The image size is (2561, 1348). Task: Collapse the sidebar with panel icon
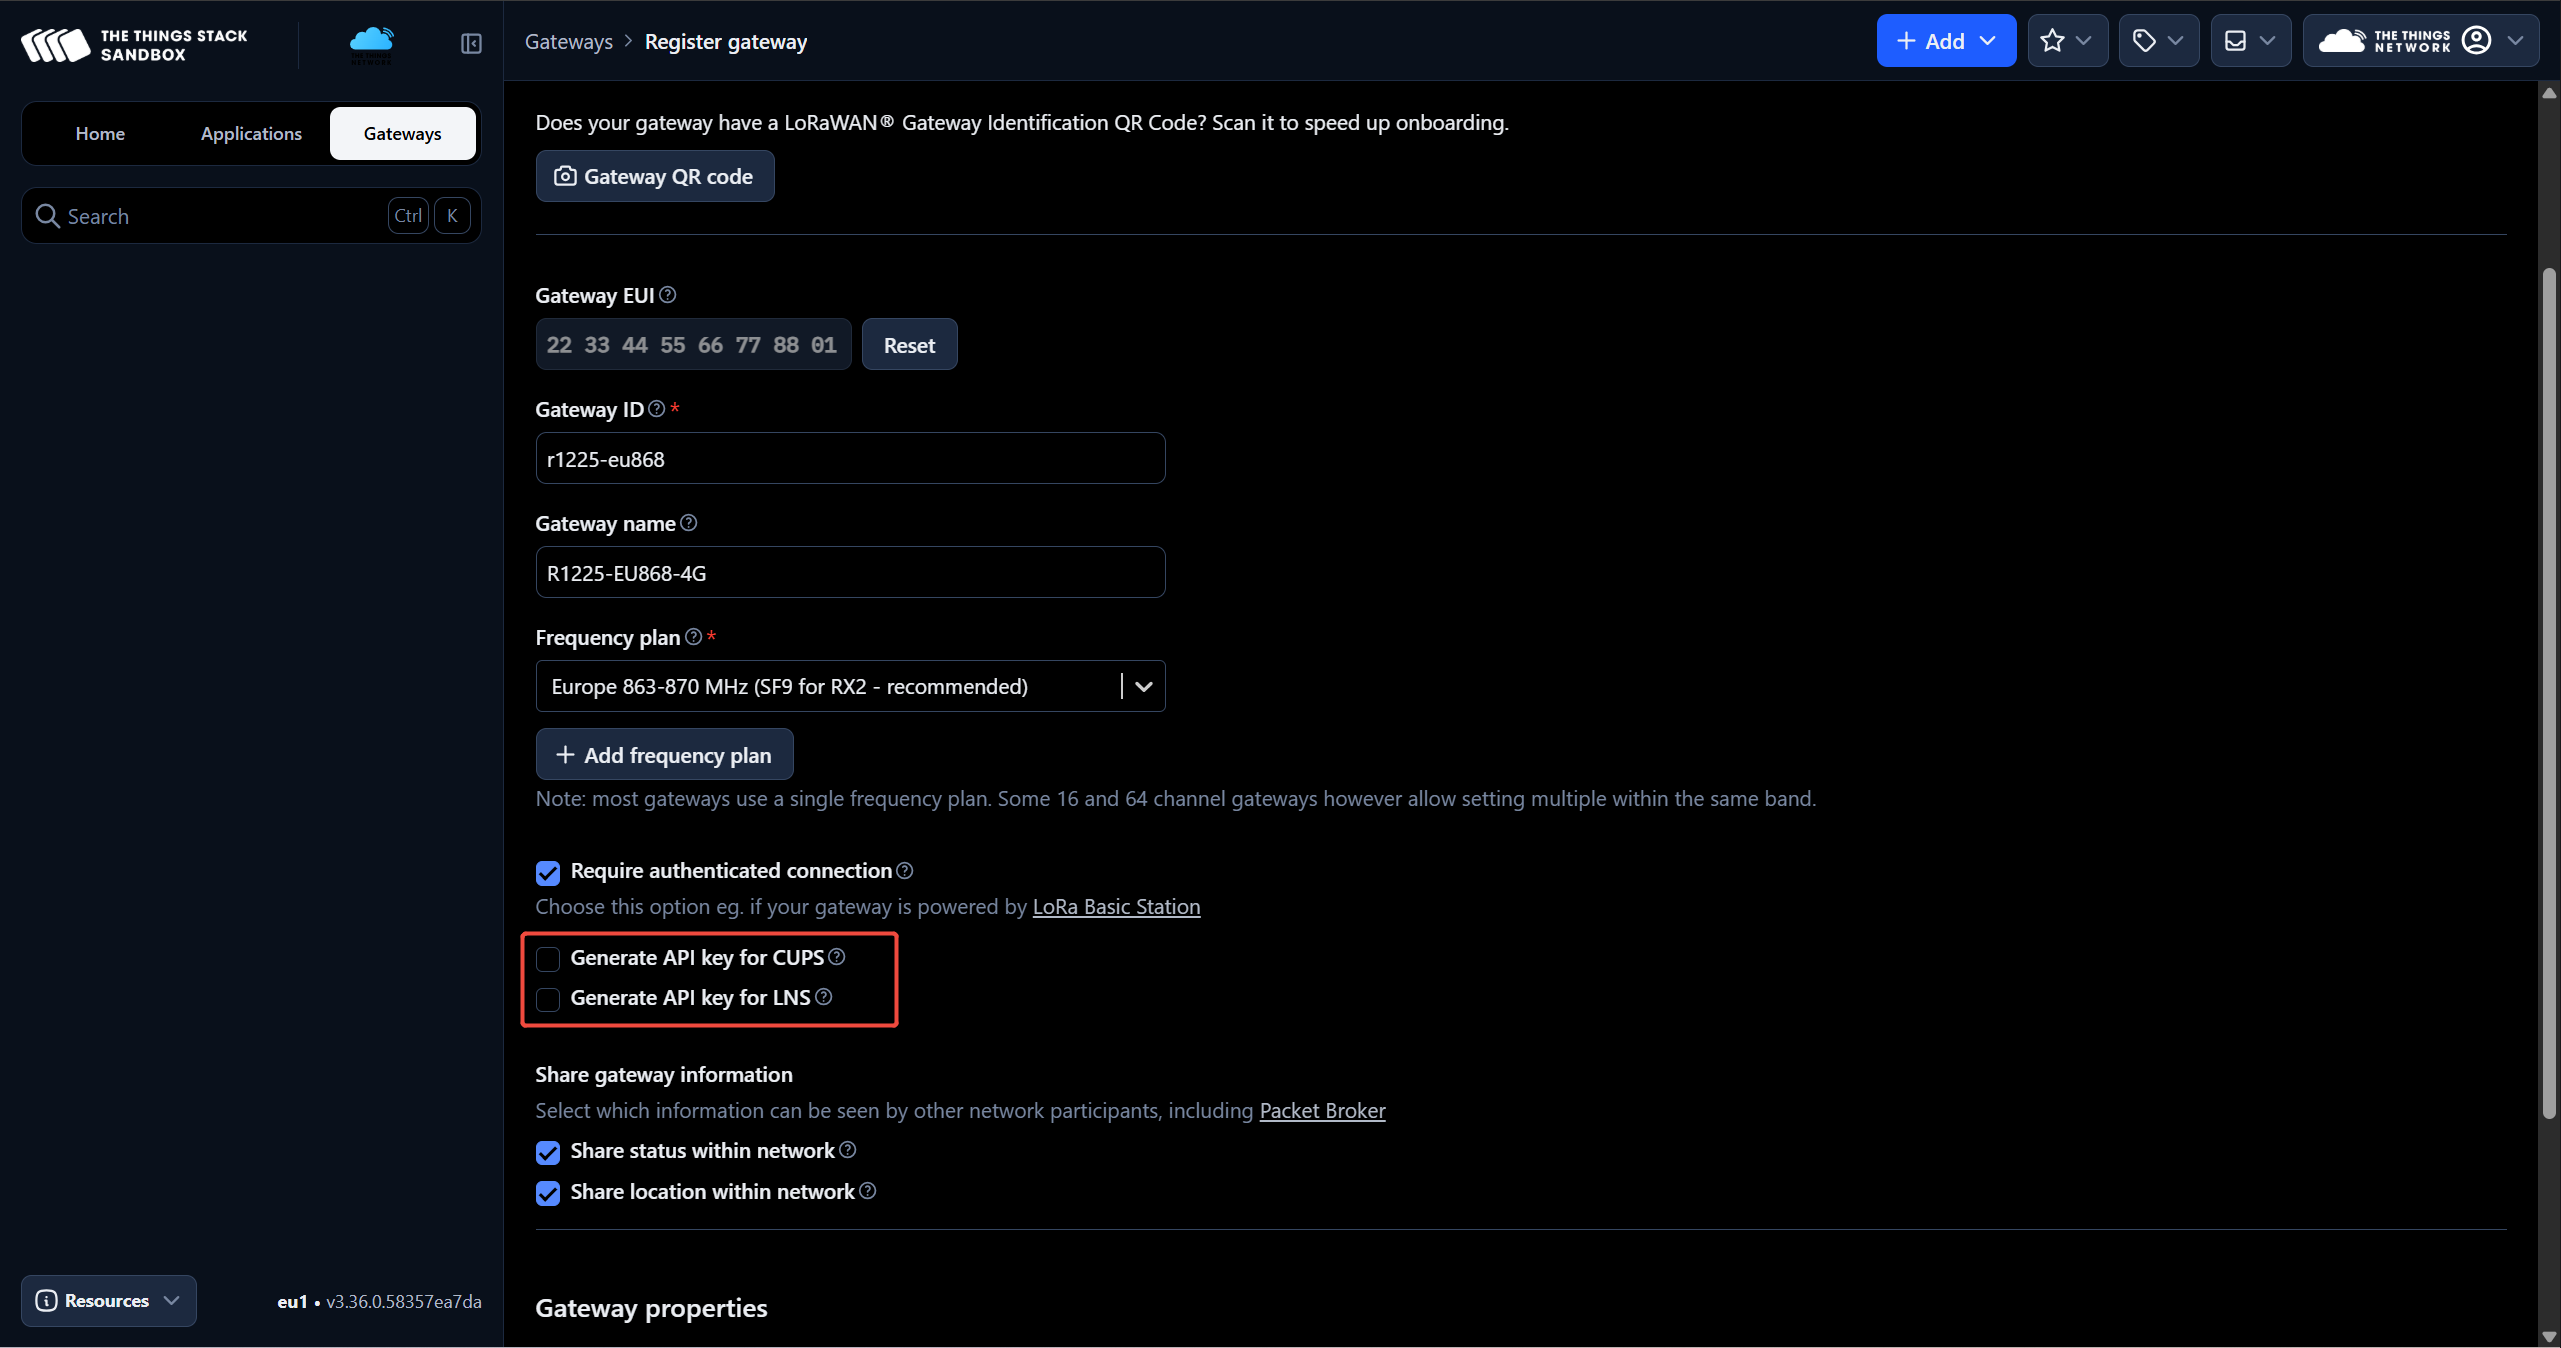click(471, 43)
